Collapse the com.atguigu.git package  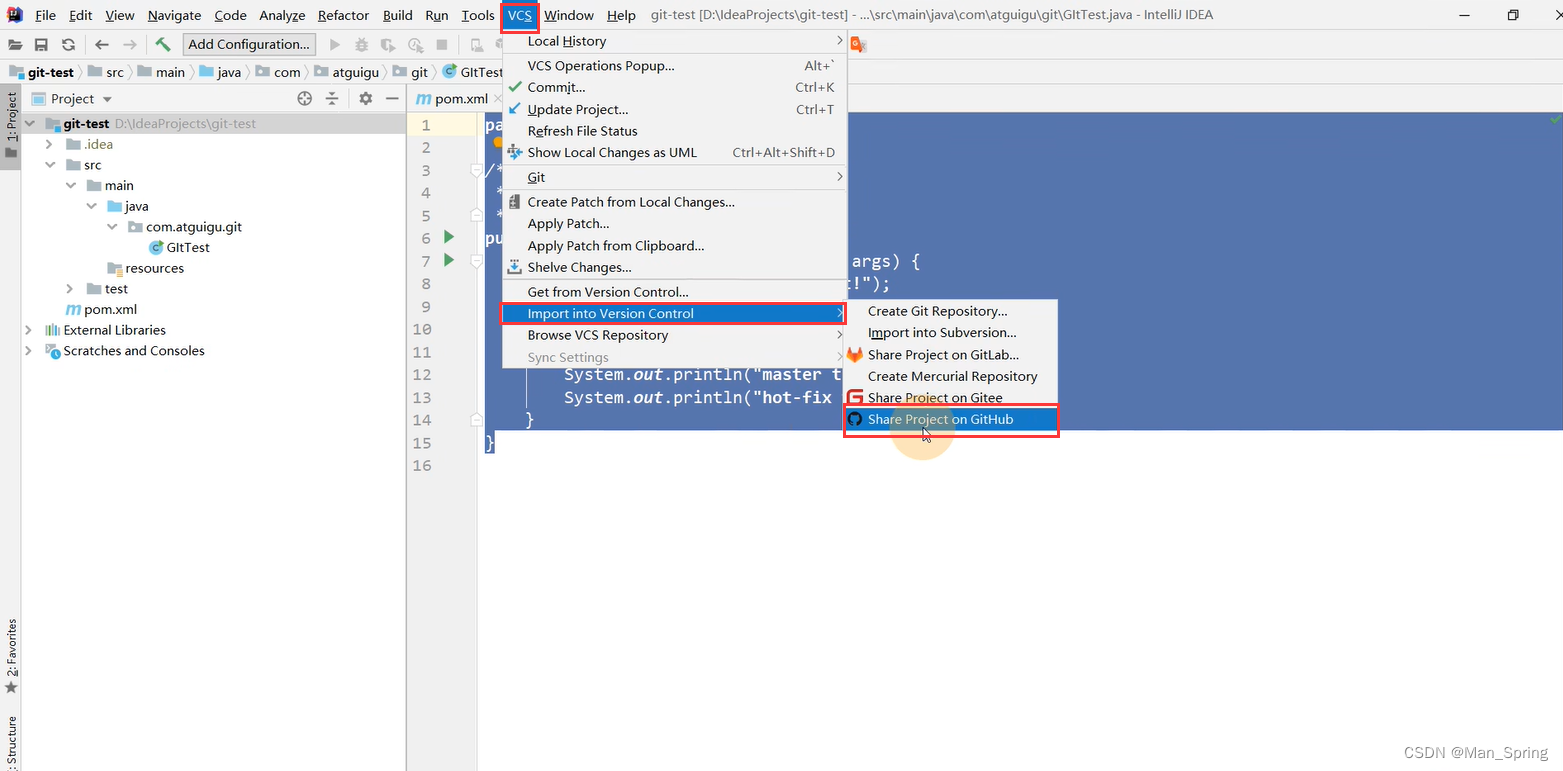click(x=112, y=227)
